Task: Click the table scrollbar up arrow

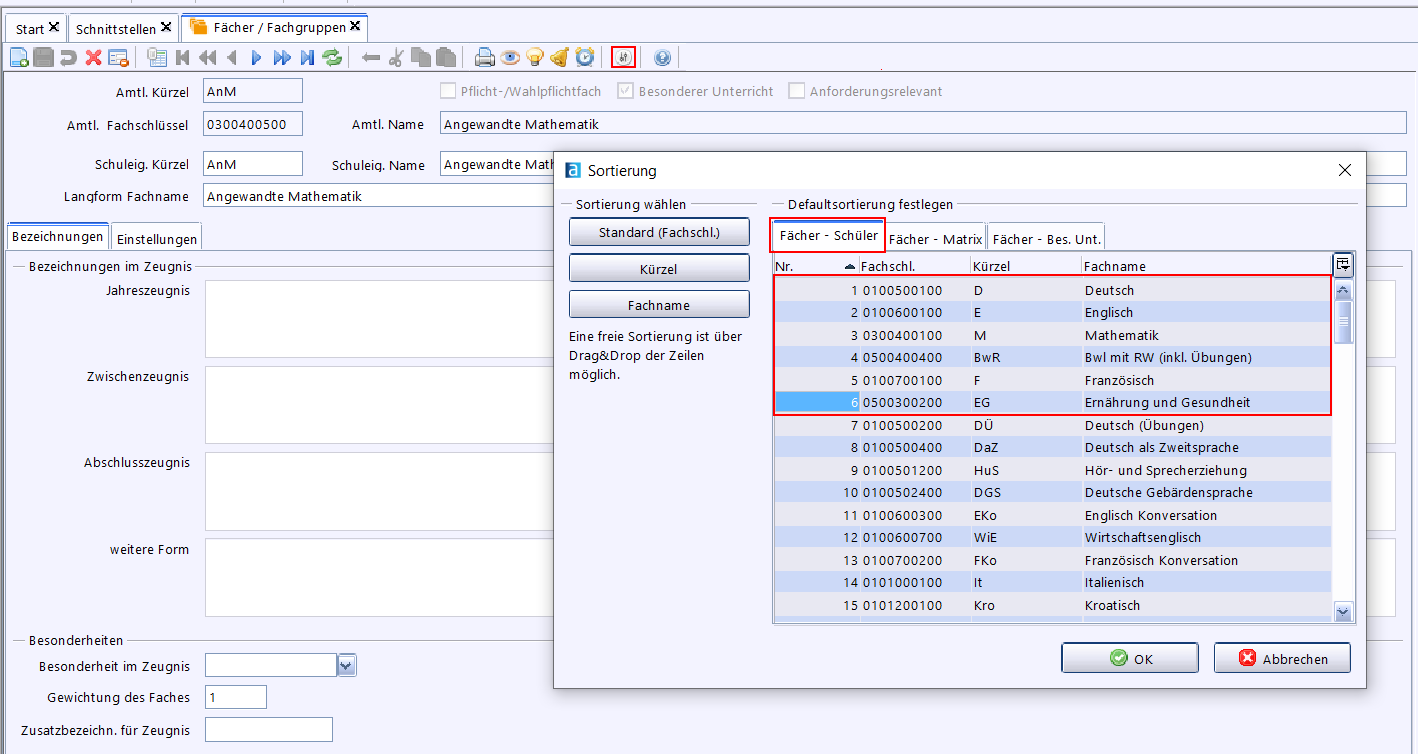Action: [1344, 291]
